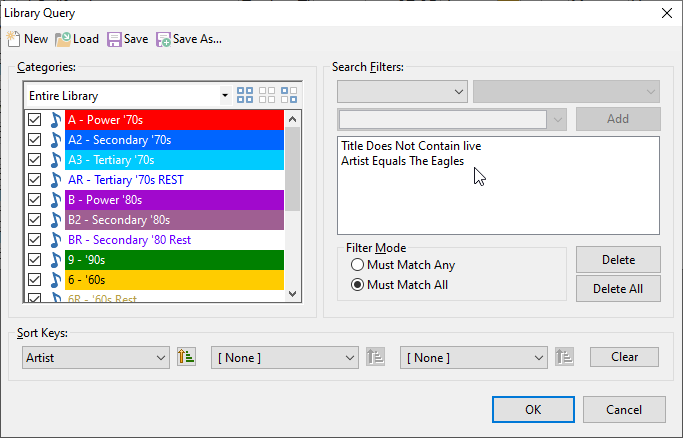Uncheck the A - Power '70s checkbox
This screenshot has width=683, height=438.
34,120
